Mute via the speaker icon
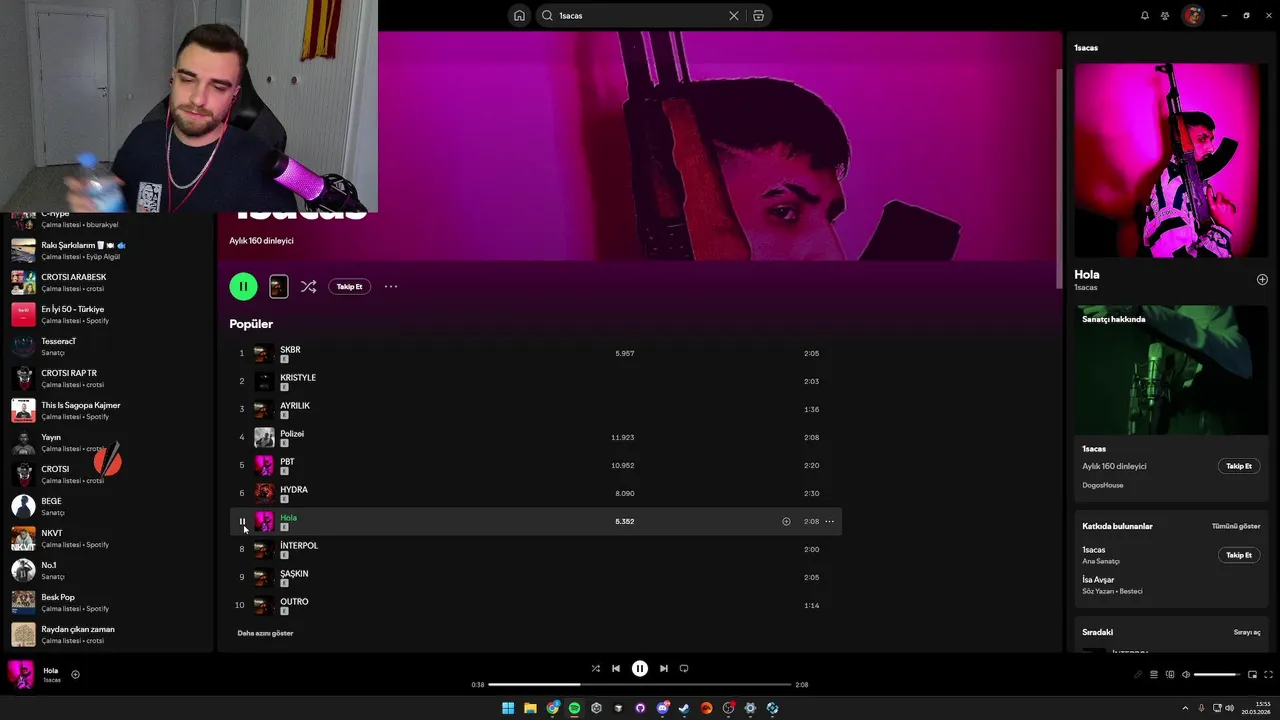Image resolution: width=1280 pixels, height=720 pixels. pyautogui.click(x=1186, y=674)
